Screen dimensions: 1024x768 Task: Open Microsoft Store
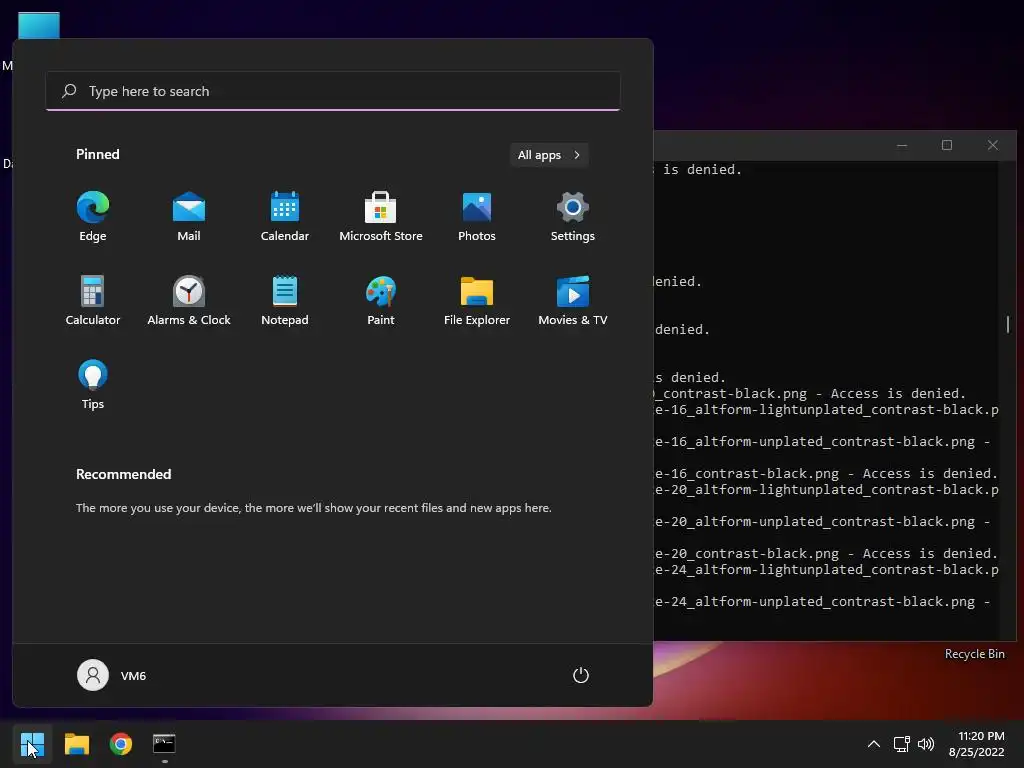click(x=381, y=216)
